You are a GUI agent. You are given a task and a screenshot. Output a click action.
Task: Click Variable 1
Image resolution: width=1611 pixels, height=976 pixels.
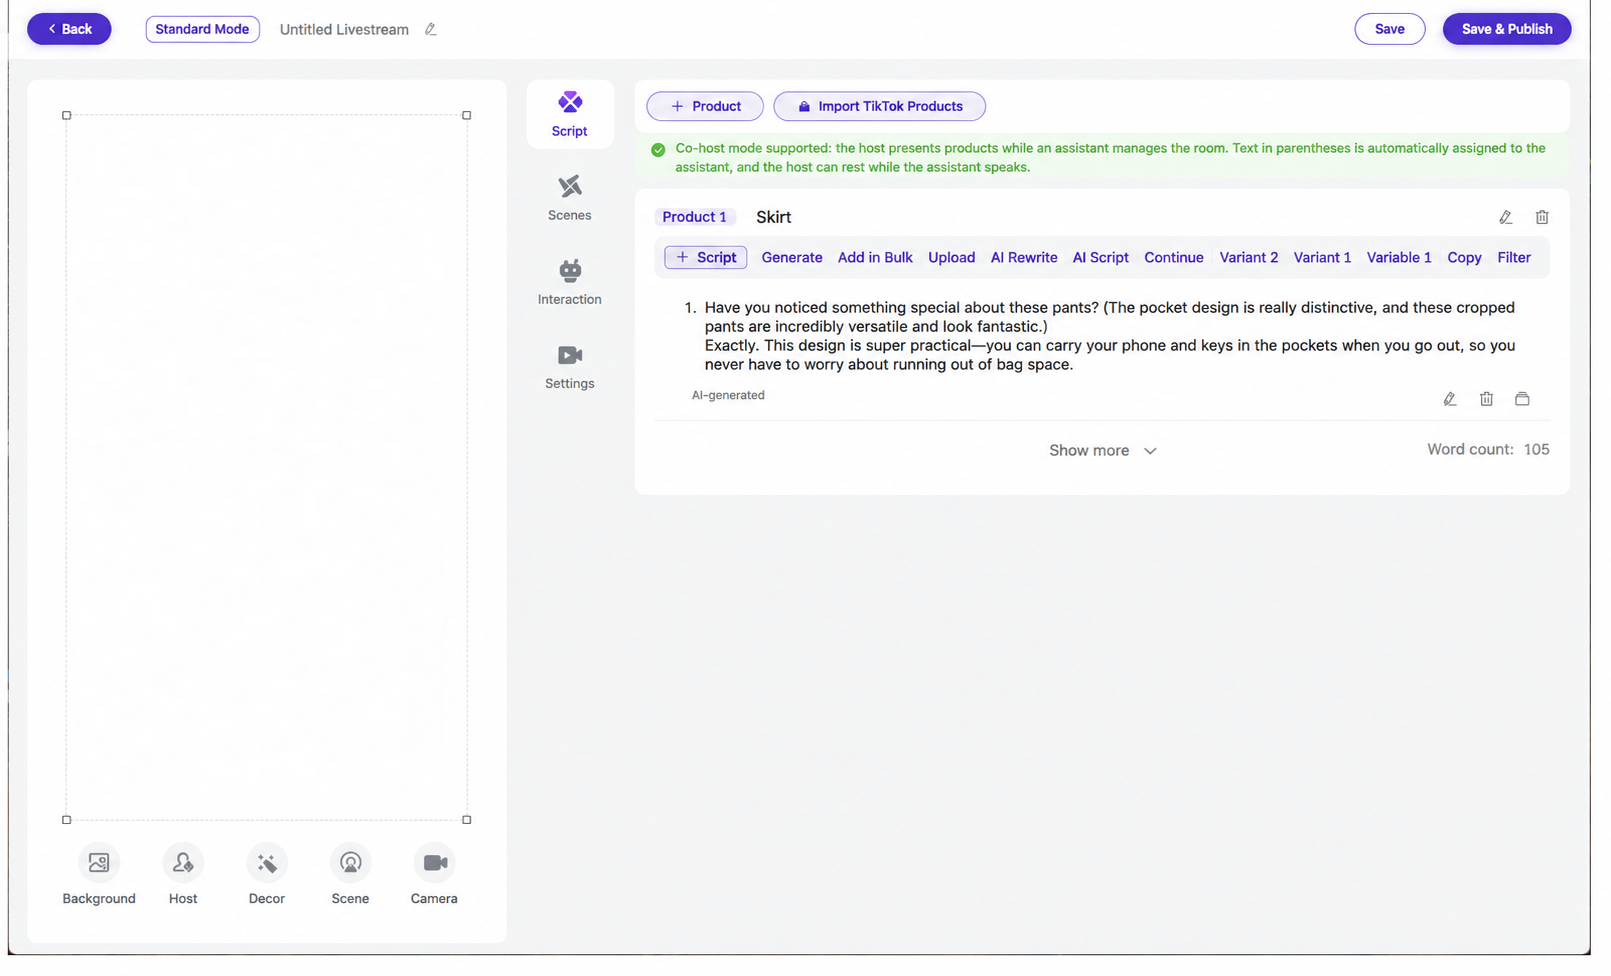click(x=1399, y=257)
